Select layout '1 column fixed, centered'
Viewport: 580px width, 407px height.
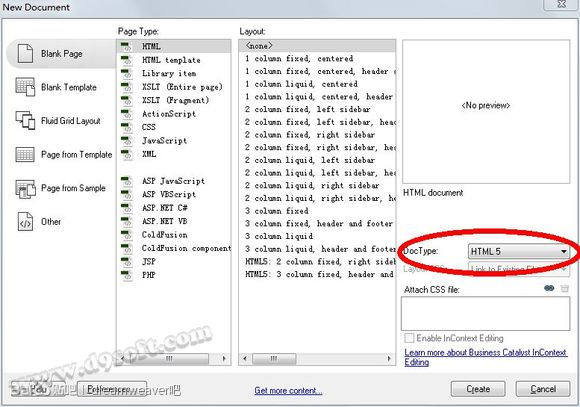click(317, 58)
